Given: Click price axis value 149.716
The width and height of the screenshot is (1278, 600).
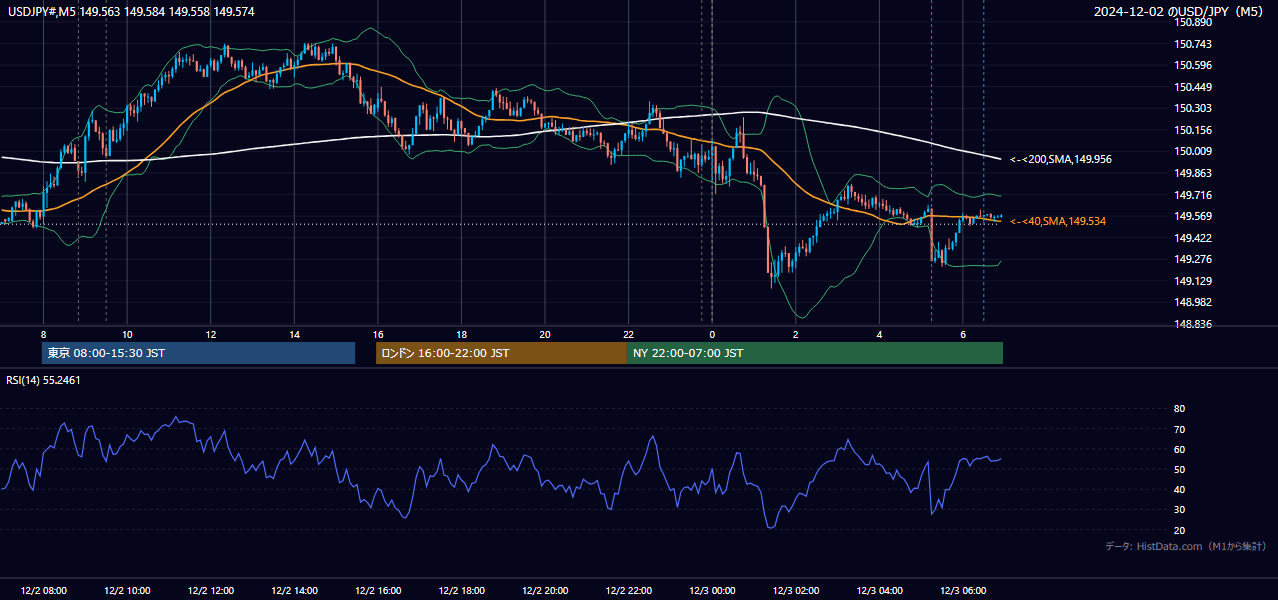Looking at the screenshot, I should (x=1194, y=195).
